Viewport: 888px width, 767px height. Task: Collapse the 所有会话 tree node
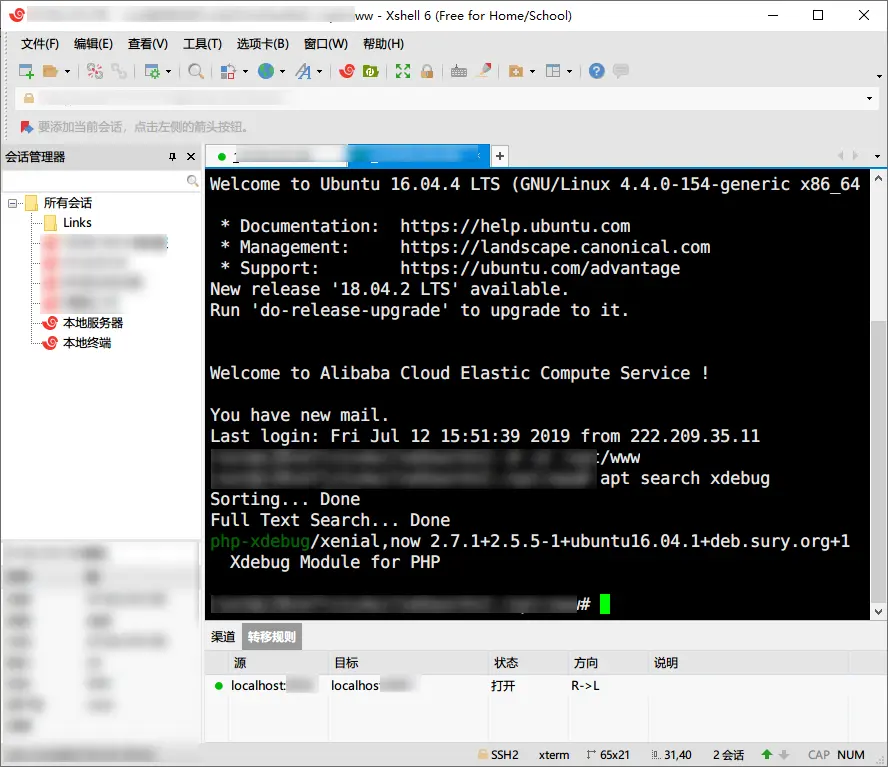12,203
